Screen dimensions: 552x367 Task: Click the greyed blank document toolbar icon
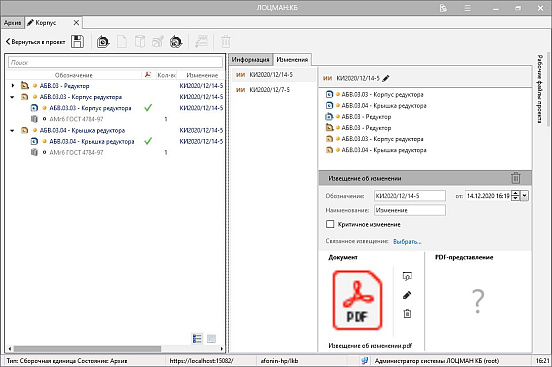pos(122,42)
